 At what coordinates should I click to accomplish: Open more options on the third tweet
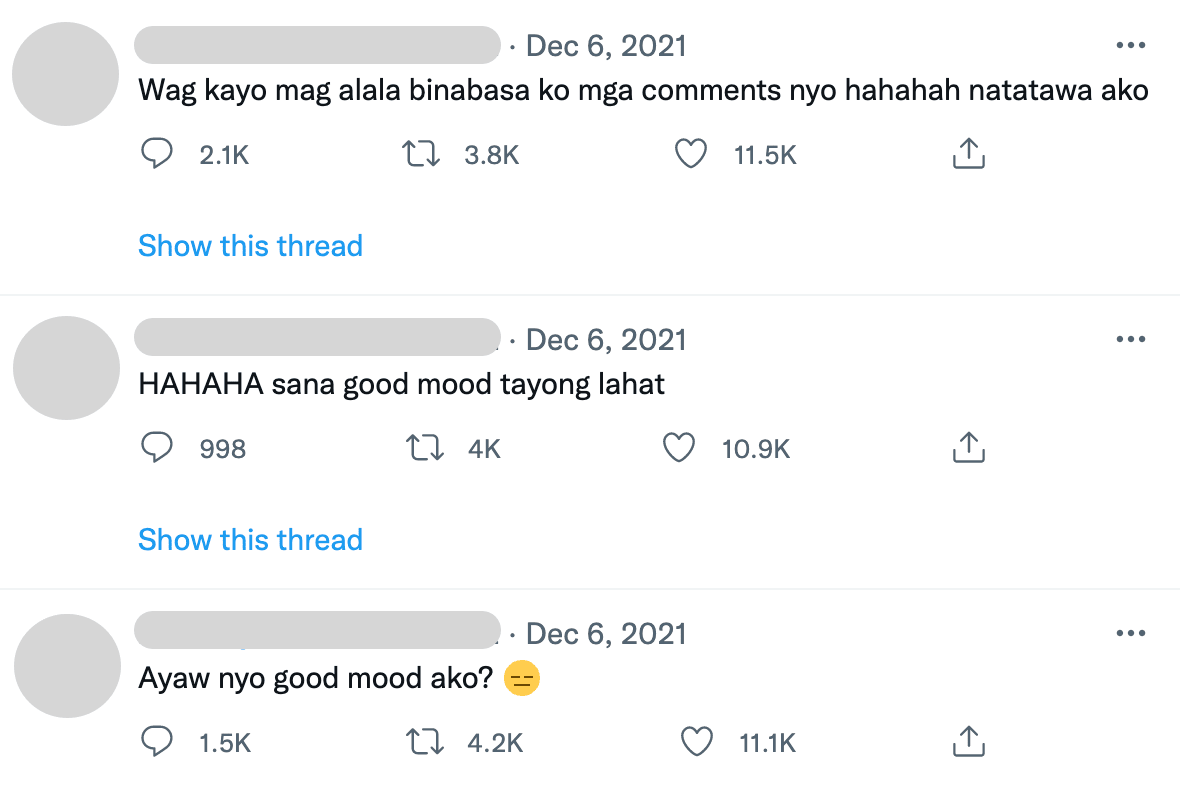pyautogui.click(x=1130, y=633)
